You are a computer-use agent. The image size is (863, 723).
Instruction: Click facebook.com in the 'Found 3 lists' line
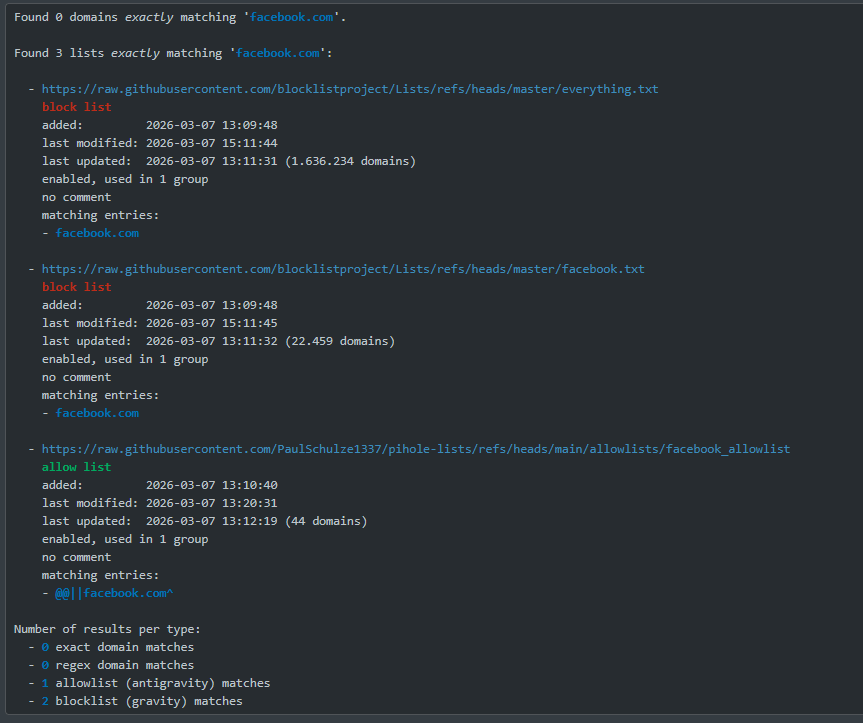[x=277, y=53]
